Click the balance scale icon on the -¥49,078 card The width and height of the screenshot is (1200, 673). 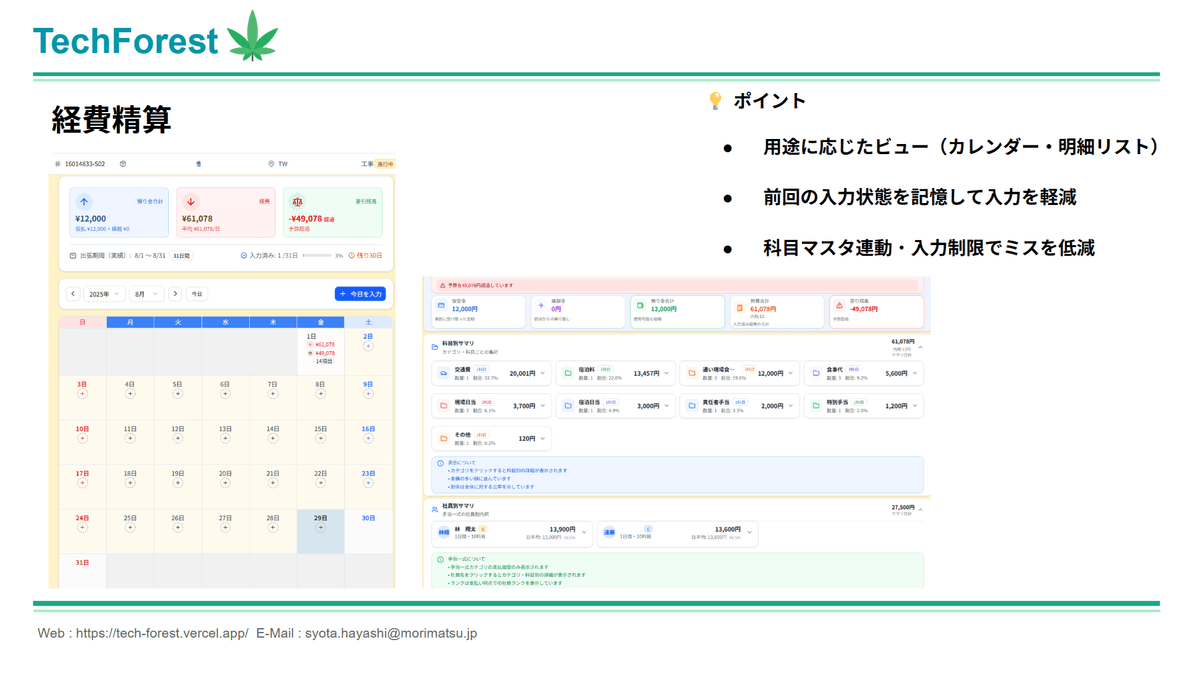(x=297, y=202)
